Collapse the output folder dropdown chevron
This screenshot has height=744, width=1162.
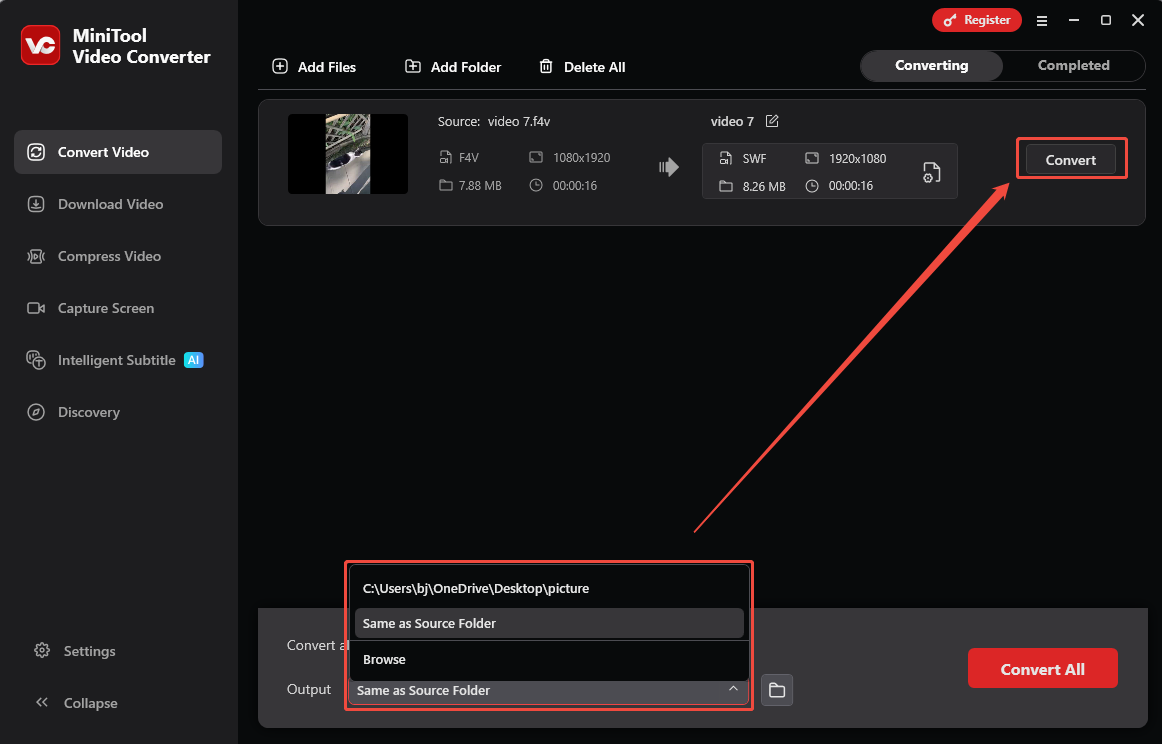coord(733,689)
